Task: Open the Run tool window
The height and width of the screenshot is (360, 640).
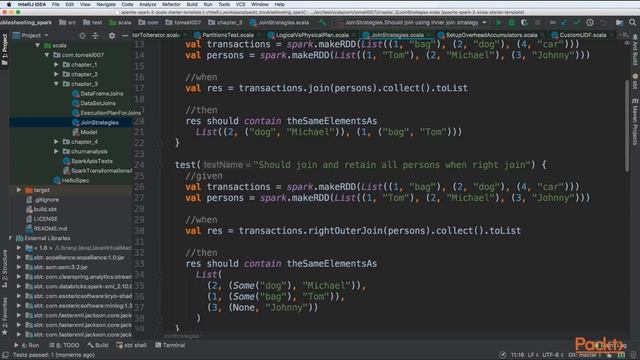Action: (27, 345)
